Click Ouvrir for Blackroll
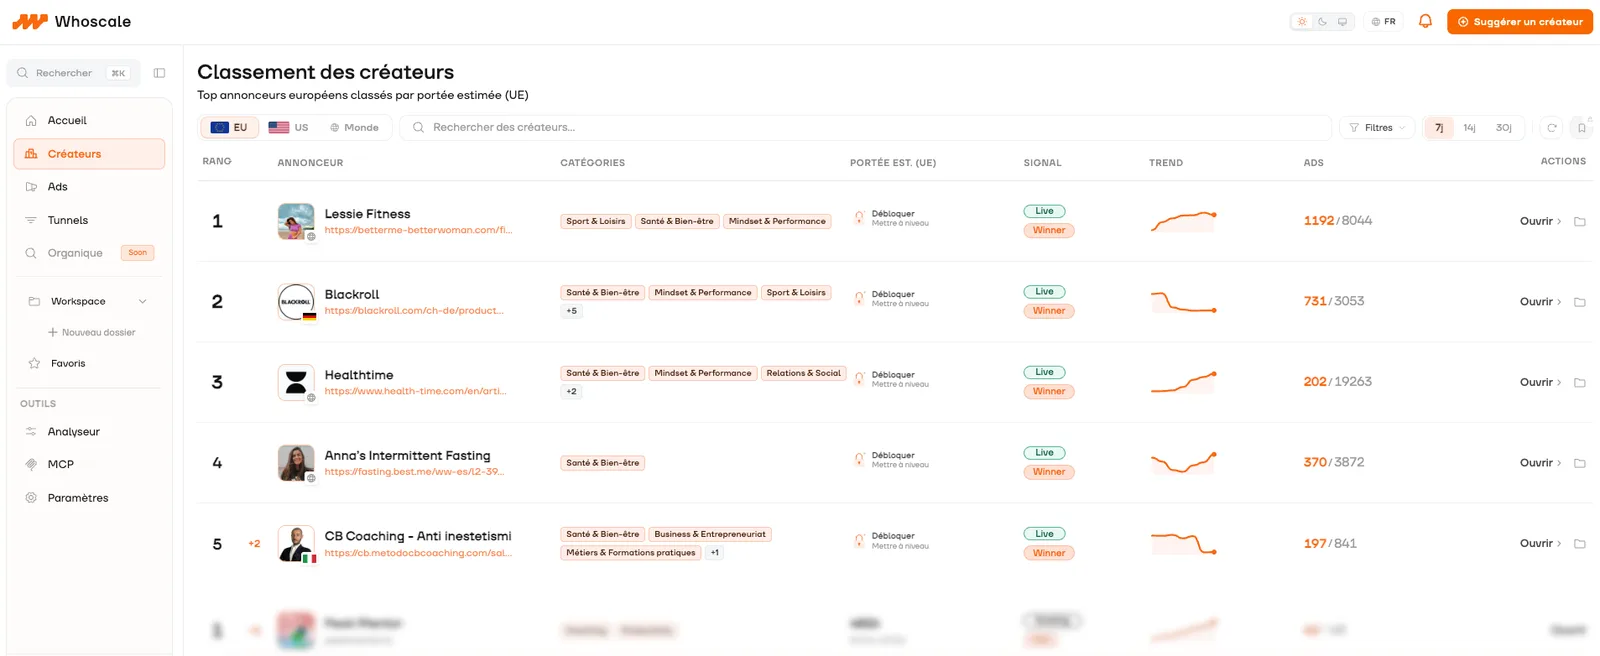 click(1540, 302)
